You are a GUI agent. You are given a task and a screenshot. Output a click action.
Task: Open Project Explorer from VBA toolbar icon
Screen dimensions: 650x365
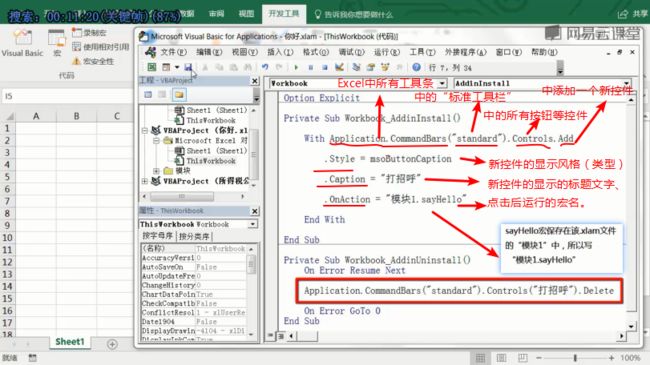(x=356, y=67)
